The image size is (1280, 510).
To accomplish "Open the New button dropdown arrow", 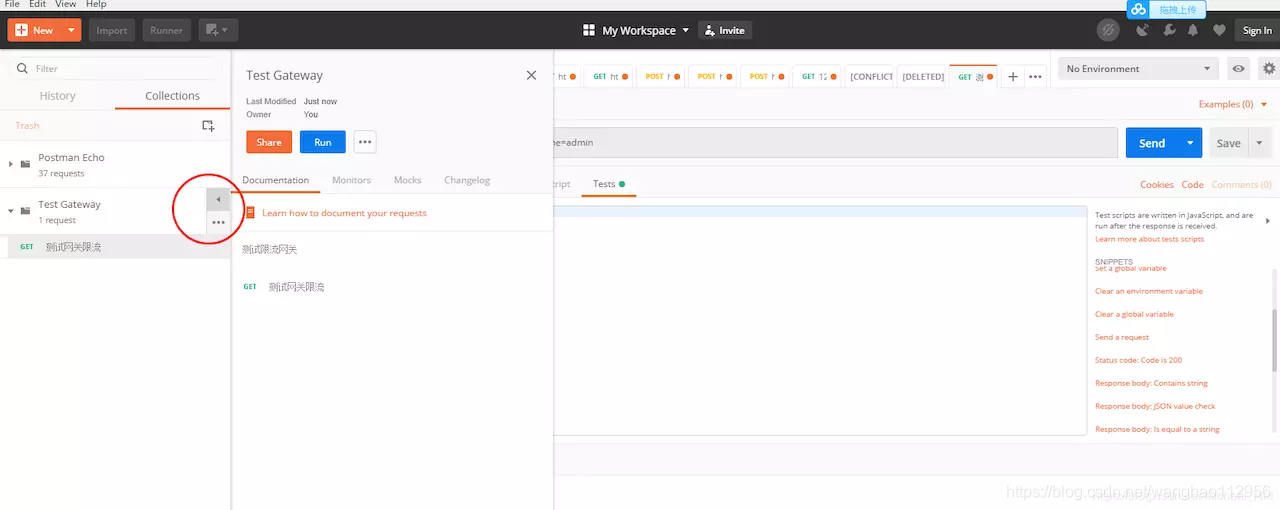I will coord(71,30).
